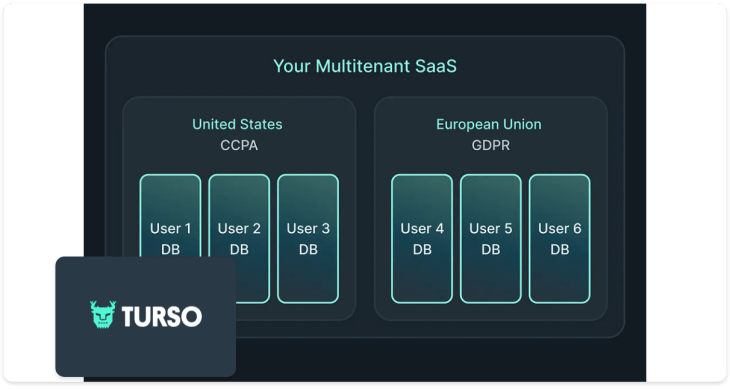Viewport: 730px width, 389px height.
Task: Click the "User 3" text label
Action: point(308,228)
